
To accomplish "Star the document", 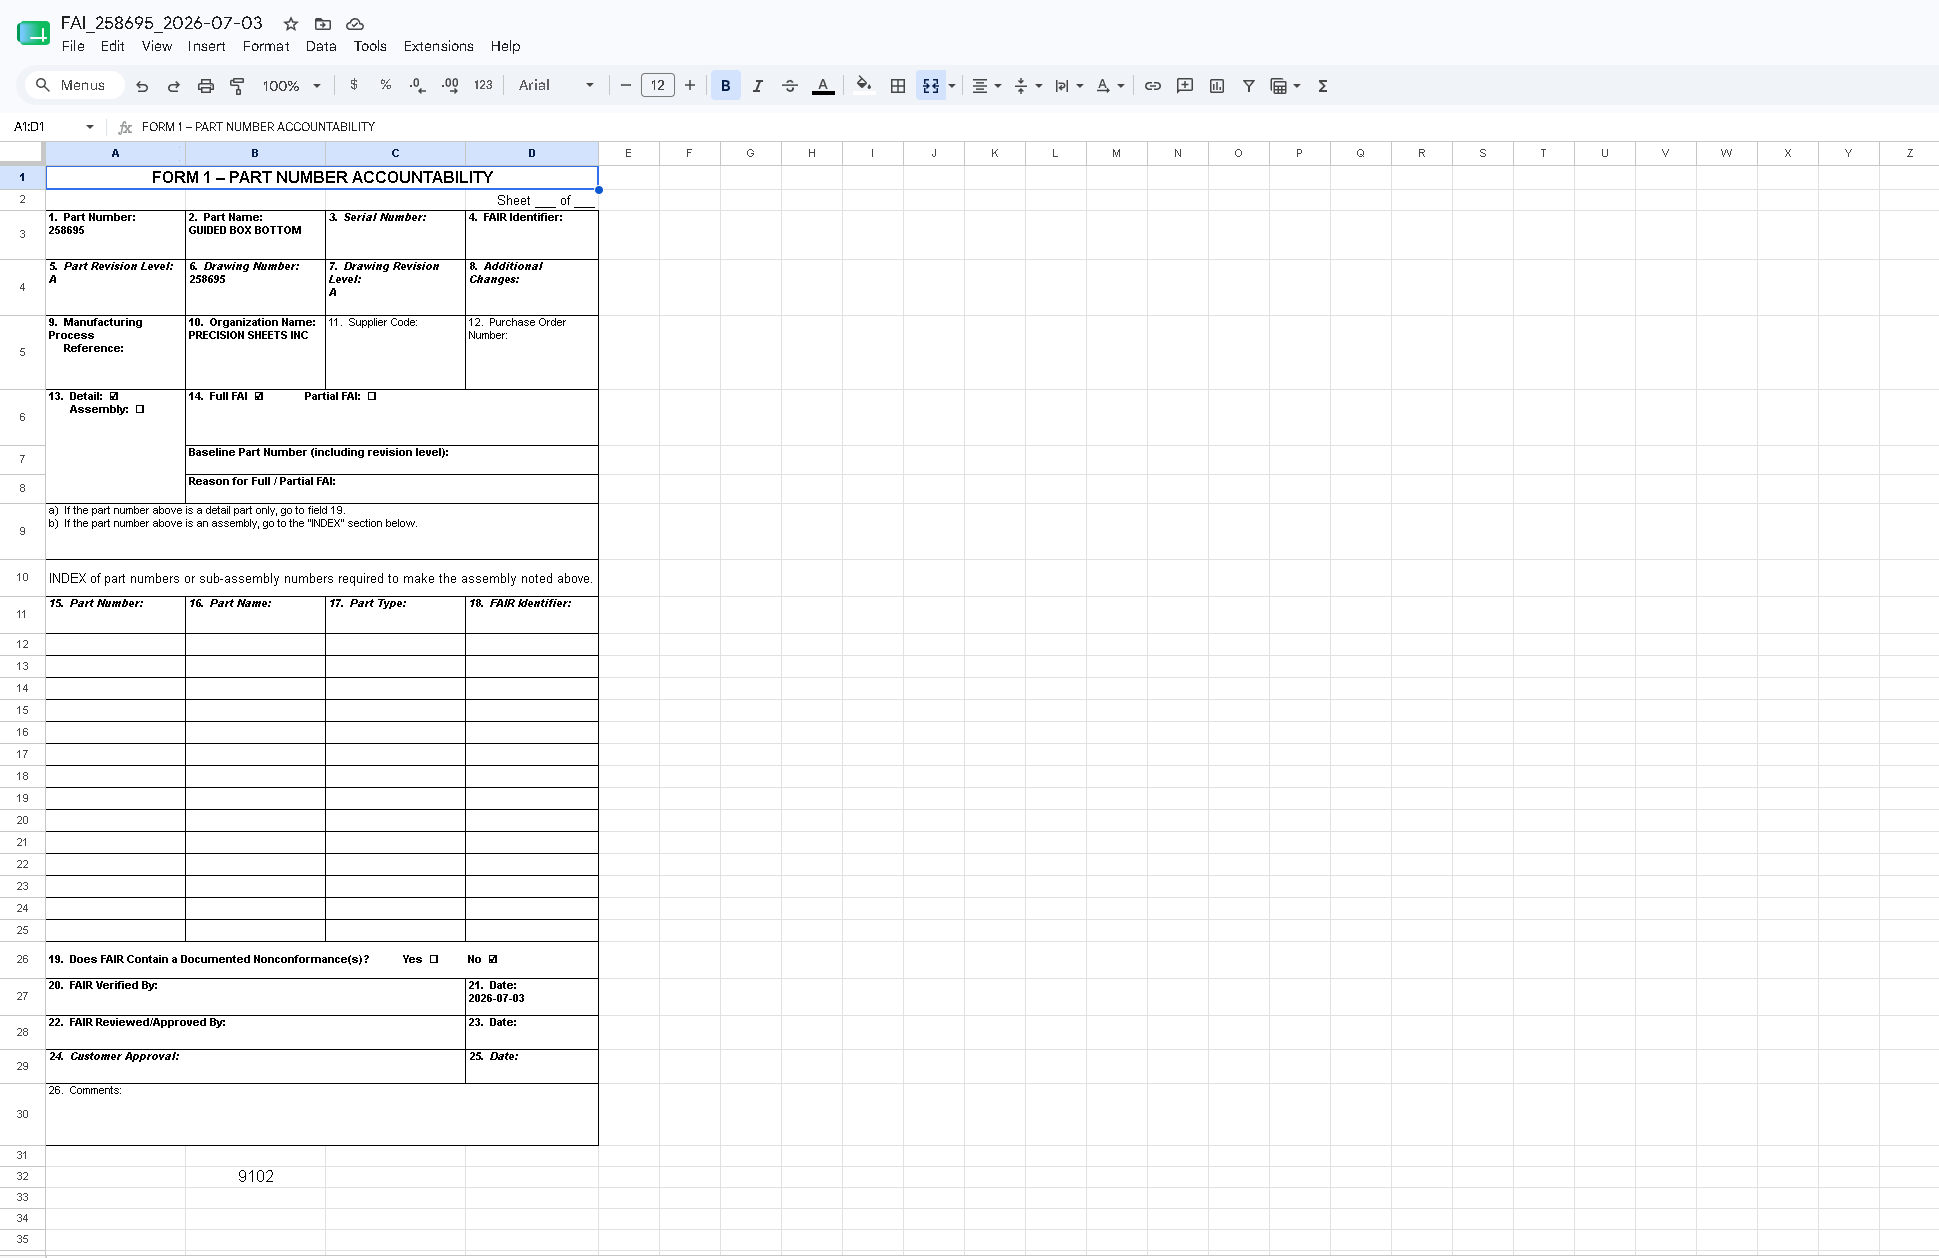I will click(x=291, y=24).
